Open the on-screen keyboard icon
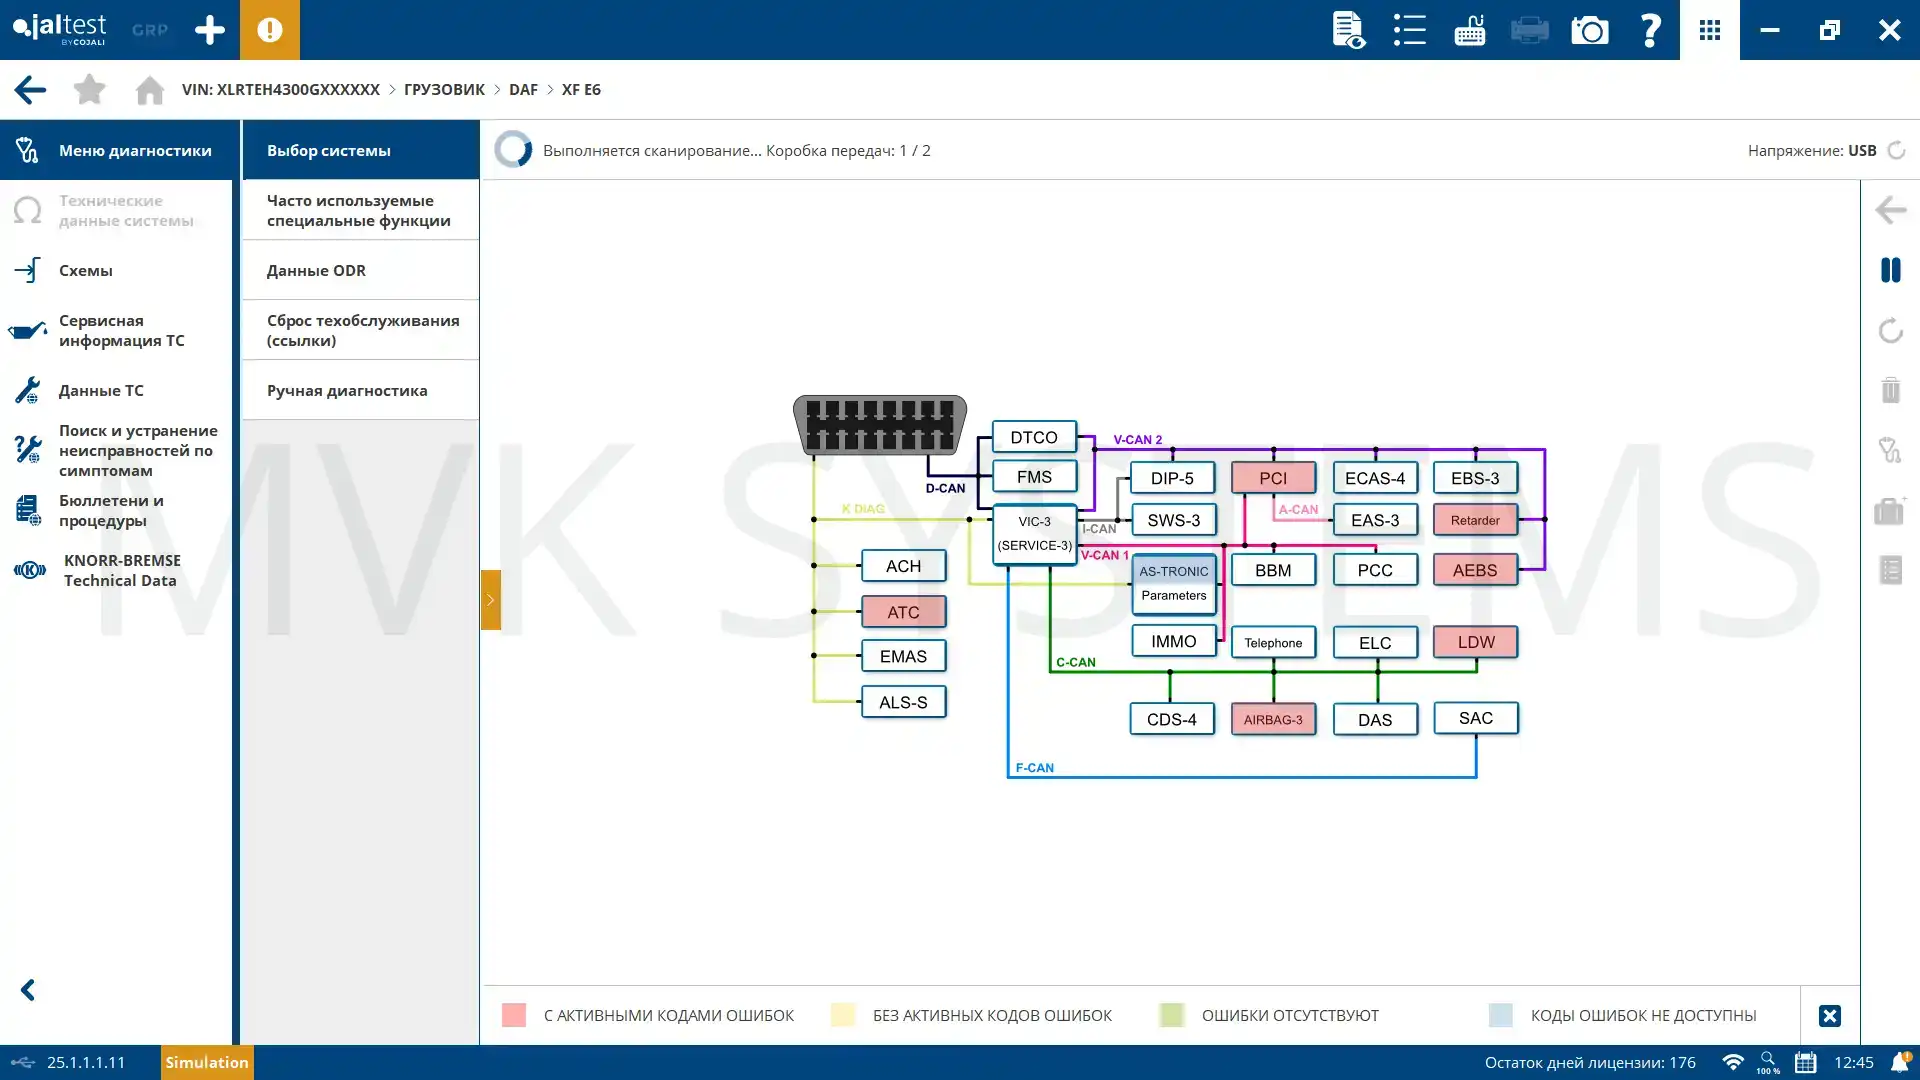The height and width of the screenshot is (1080, 1920). pyautogui.click(x=1470, y=30)
